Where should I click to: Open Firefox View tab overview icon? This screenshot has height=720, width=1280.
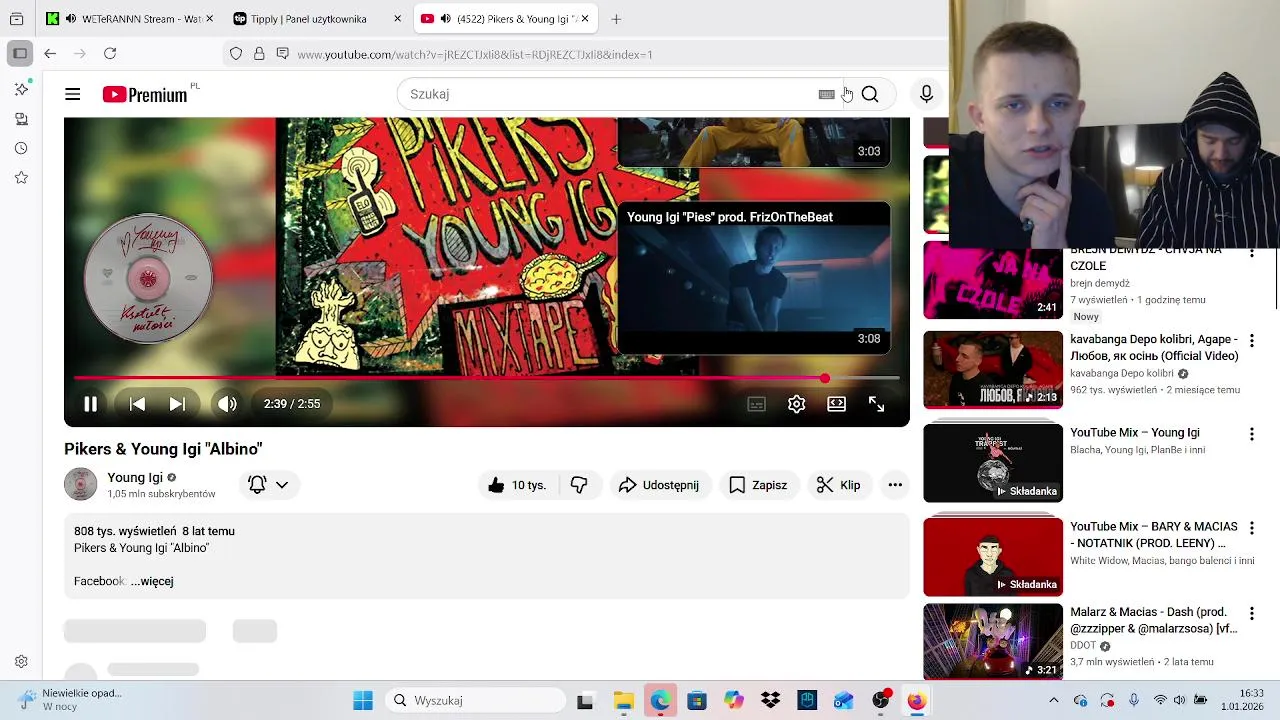[x=16, y=19]
